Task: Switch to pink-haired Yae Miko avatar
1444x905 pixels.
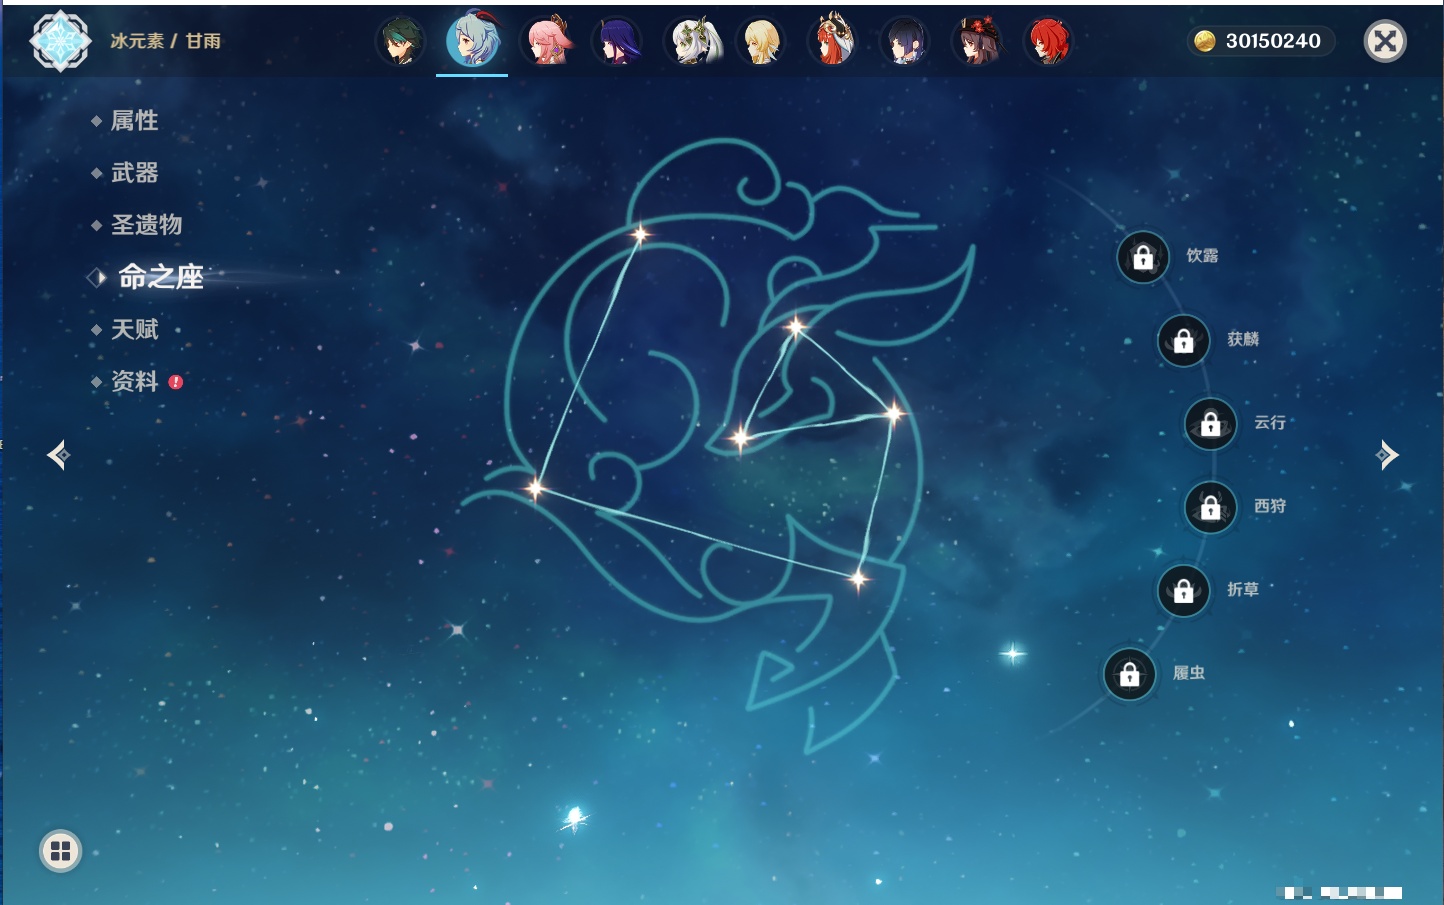Action: tap(547, 41)
